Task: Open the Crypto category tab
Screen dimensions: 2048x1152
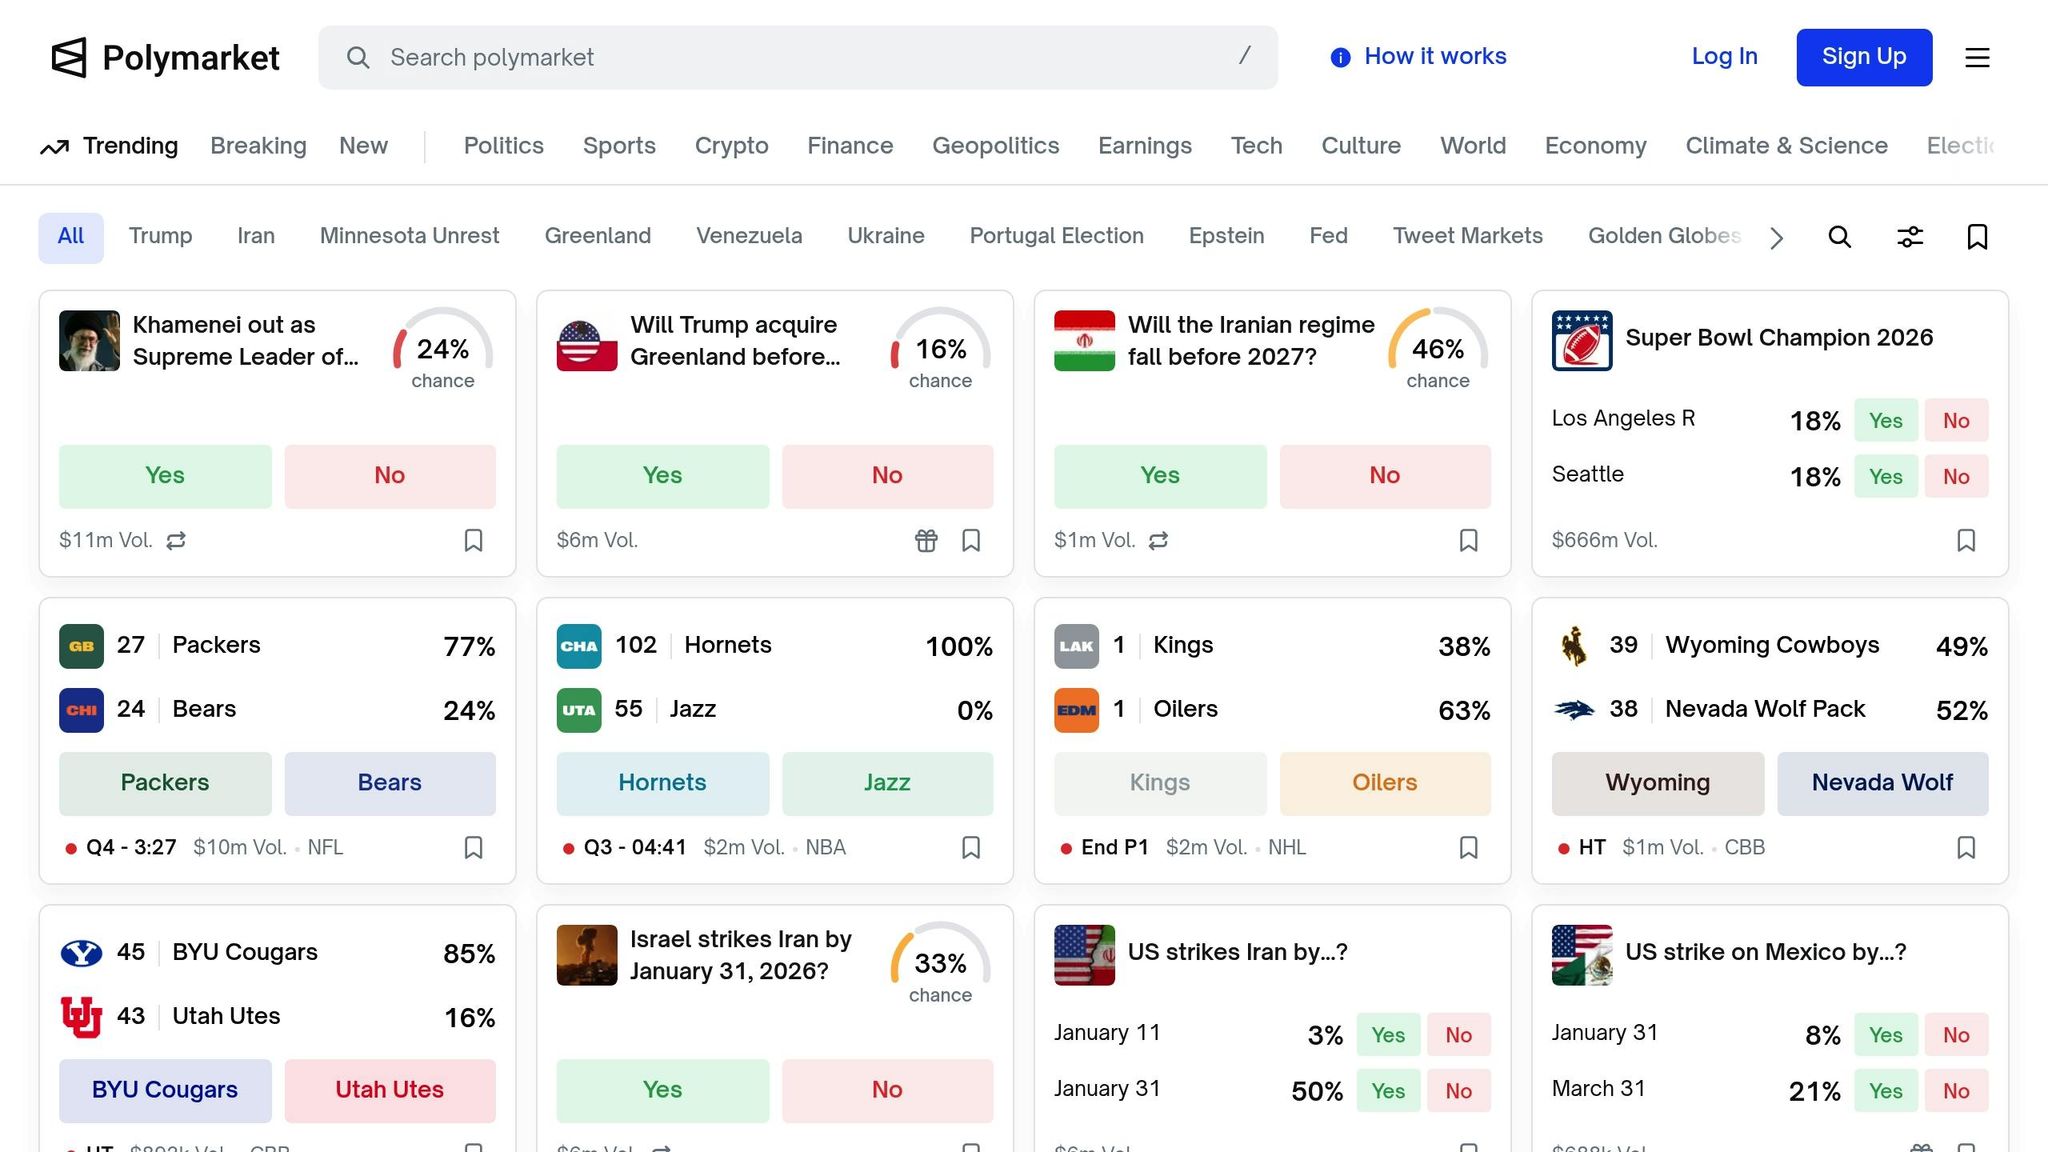Action: 731,146
